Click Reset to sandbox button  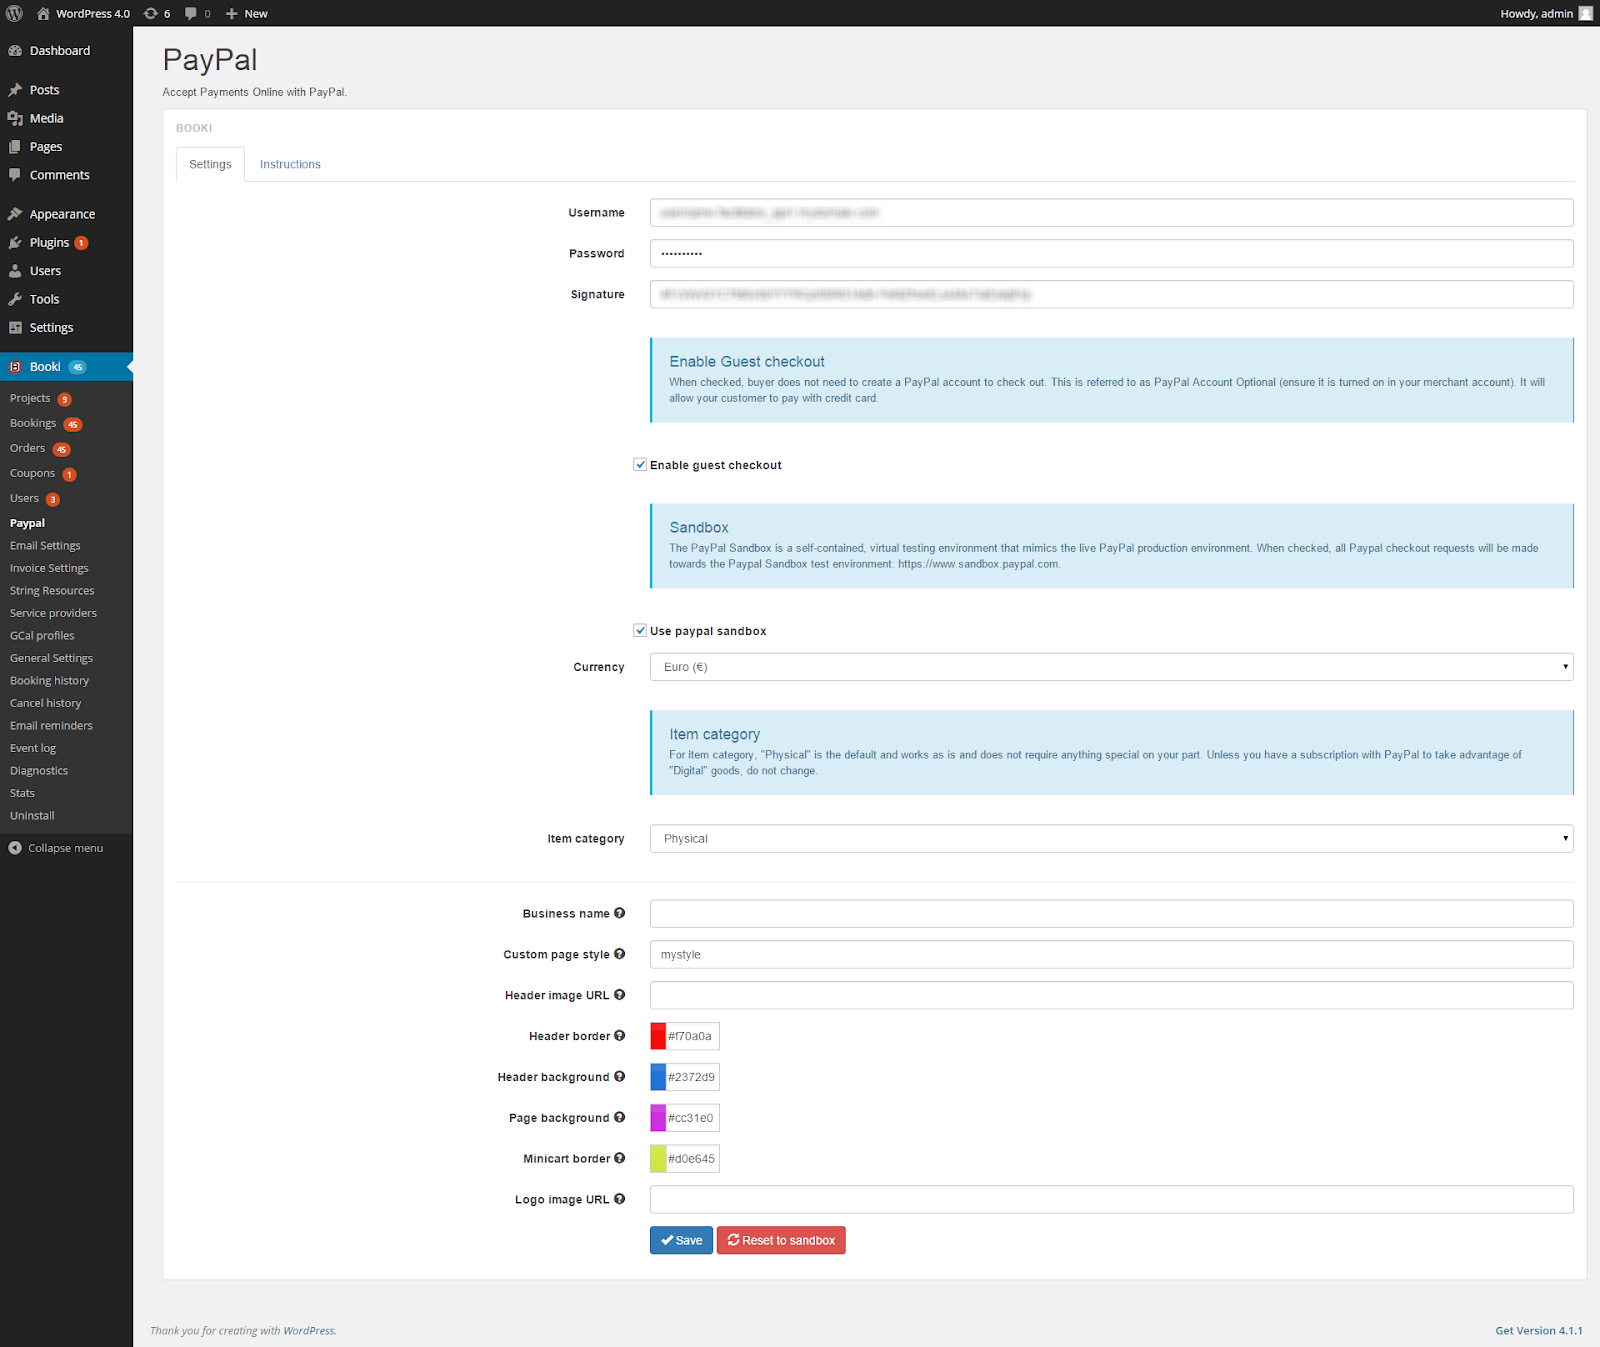coord(781,1240)
